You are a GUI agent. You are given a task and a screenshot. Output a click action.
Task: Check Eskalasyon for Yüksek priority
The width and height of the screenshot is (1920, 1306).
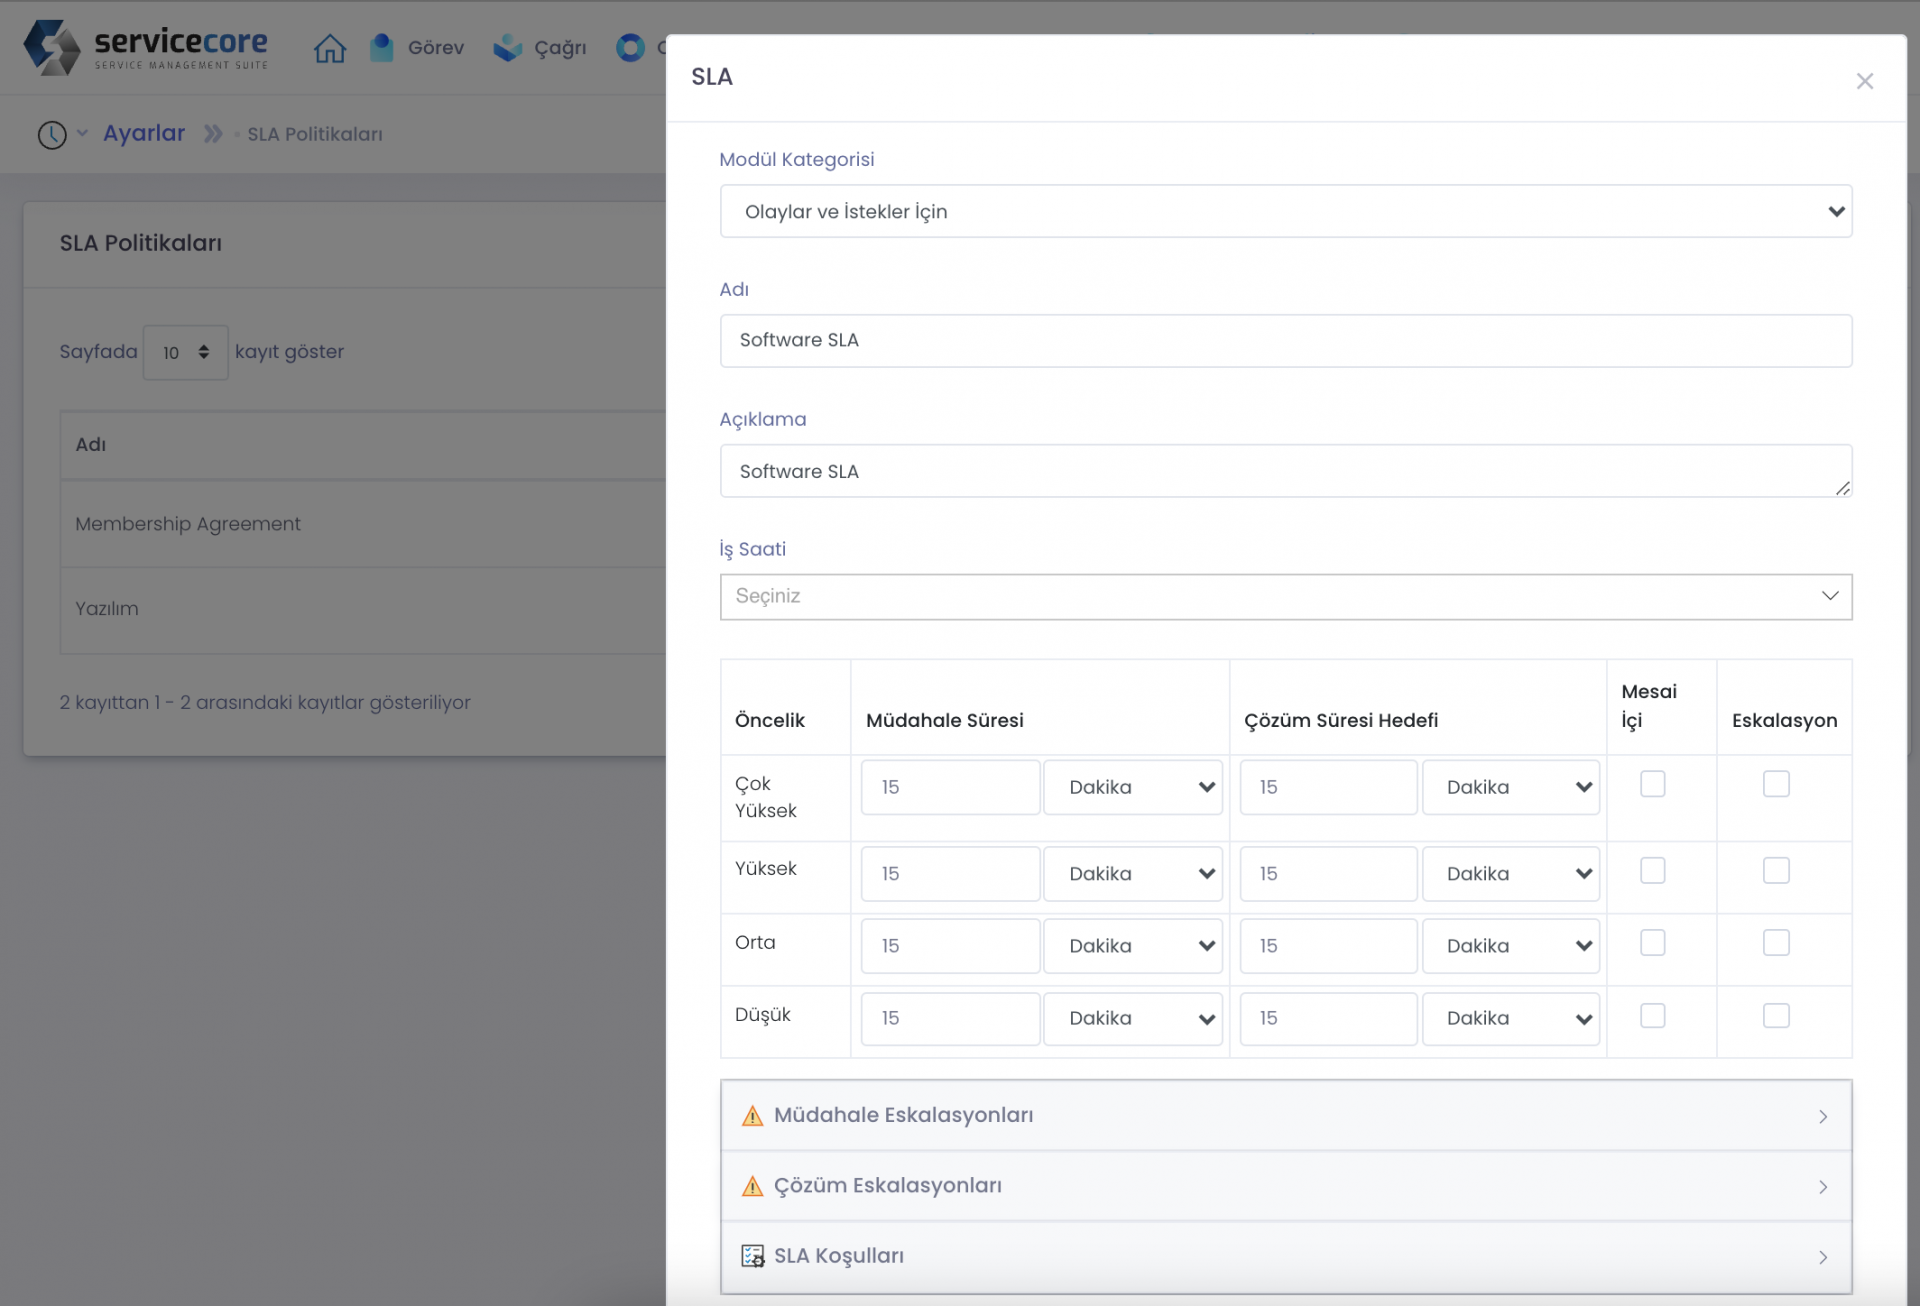pos(1776,871)
